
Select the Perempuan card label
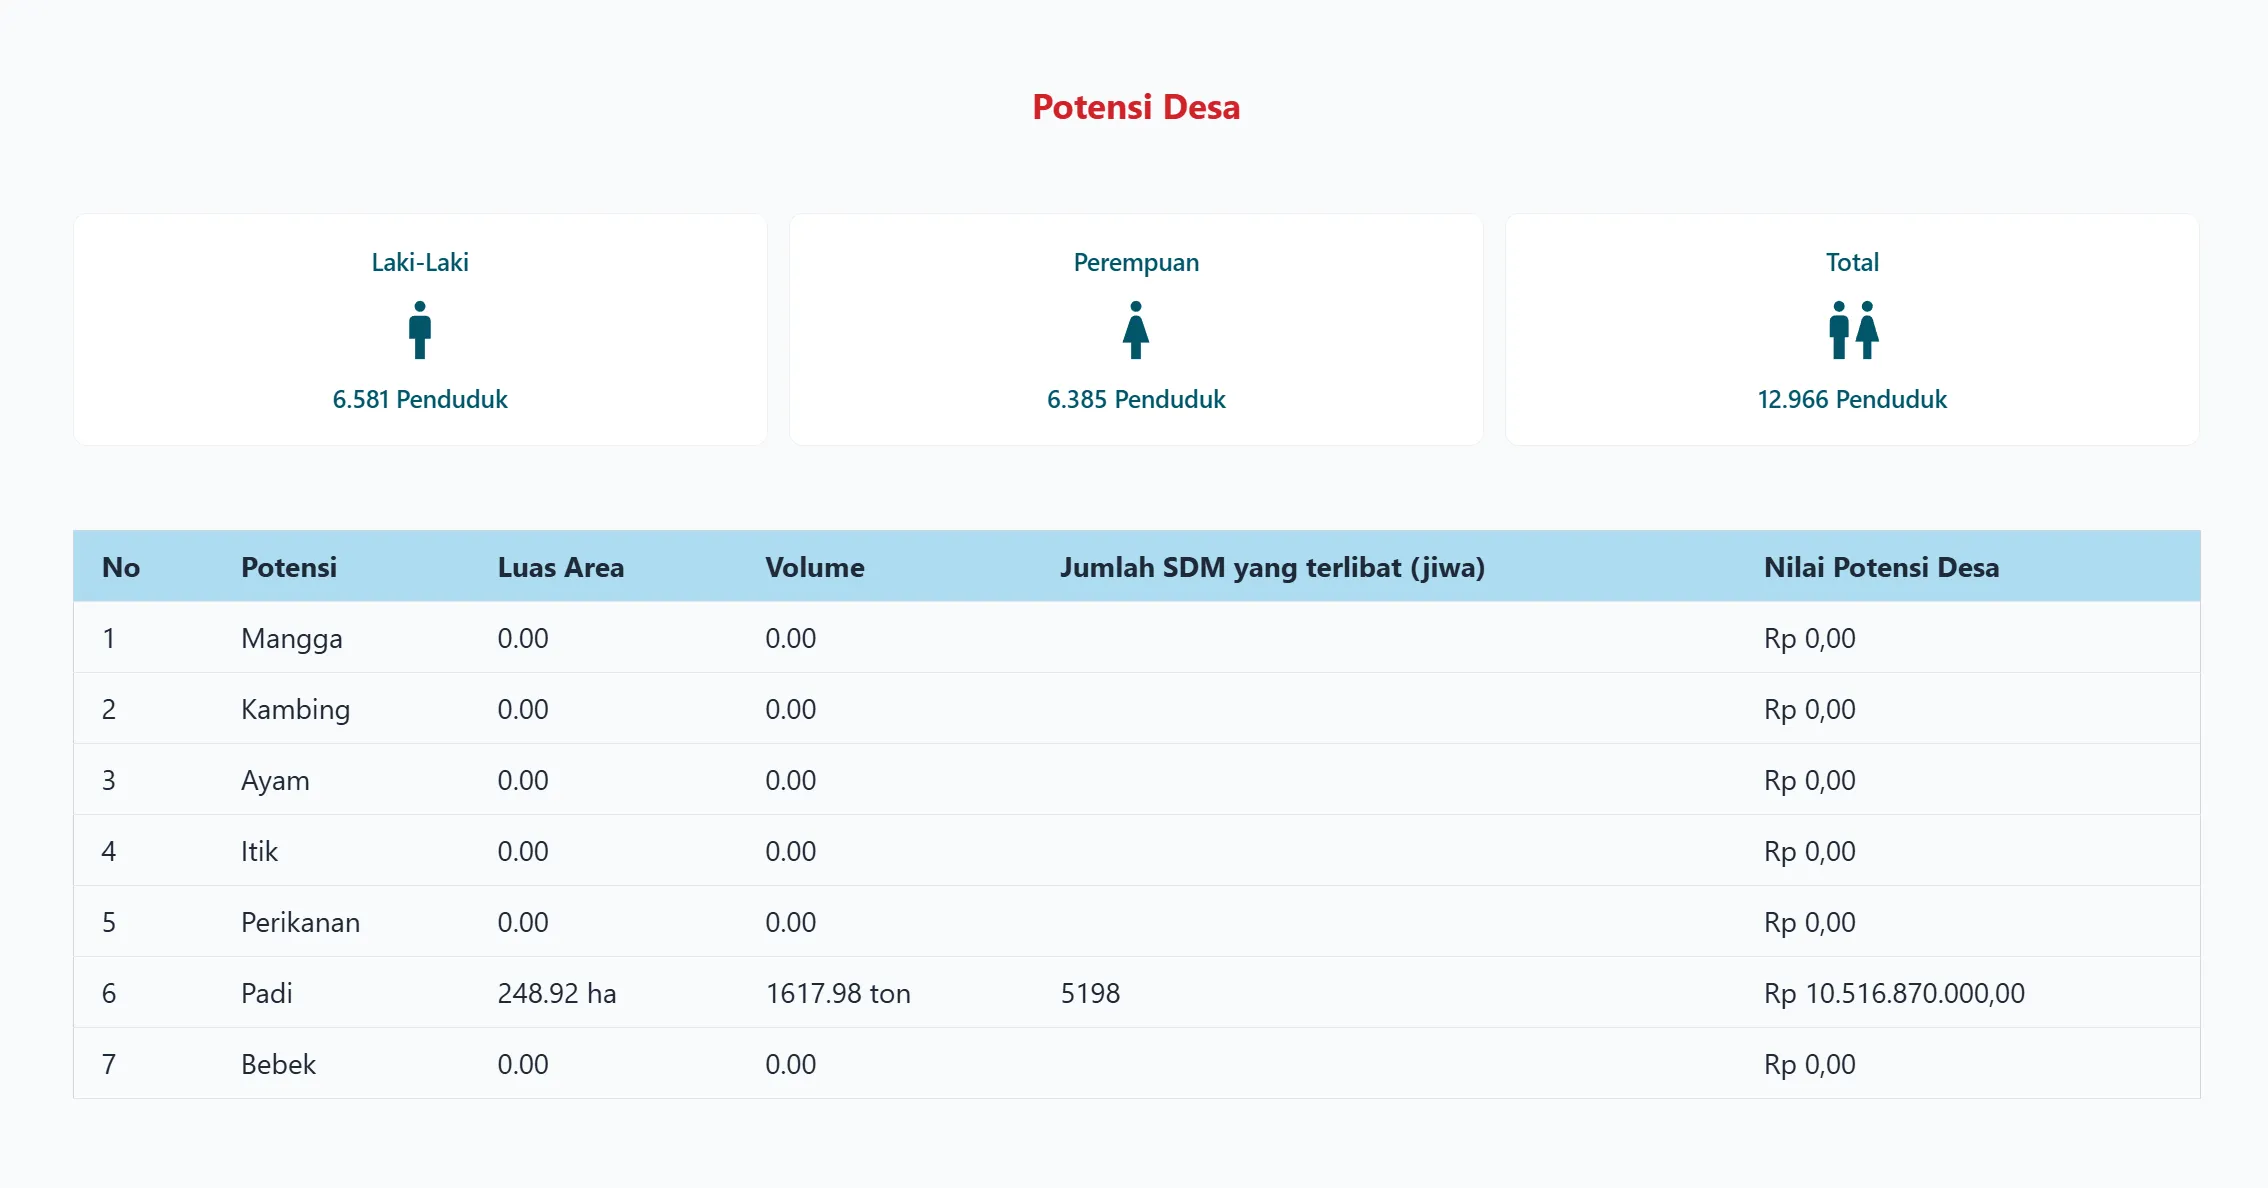pyautogui.click(x=1136, y=262)
